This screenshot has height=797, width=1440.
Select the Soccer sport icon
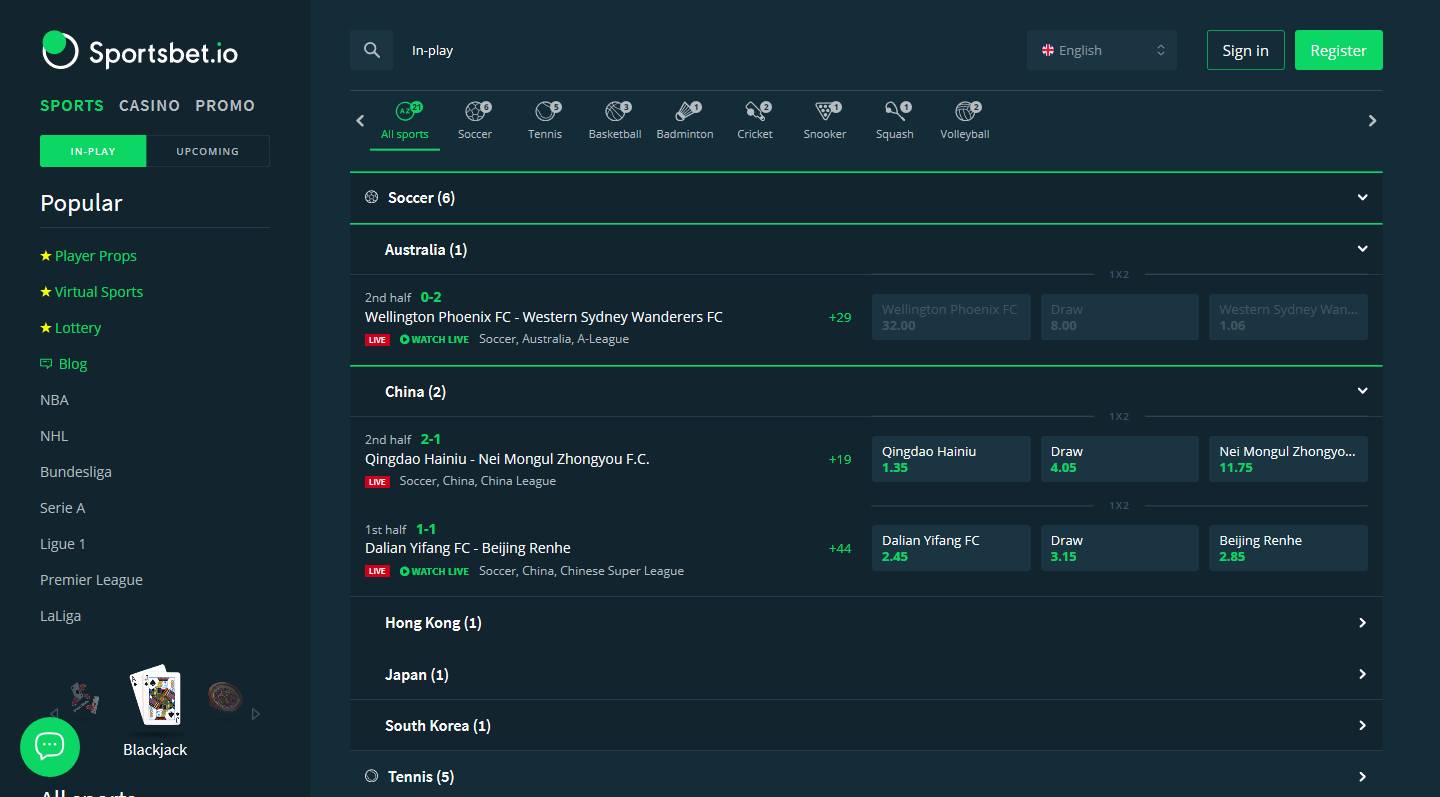click(475, 120)
